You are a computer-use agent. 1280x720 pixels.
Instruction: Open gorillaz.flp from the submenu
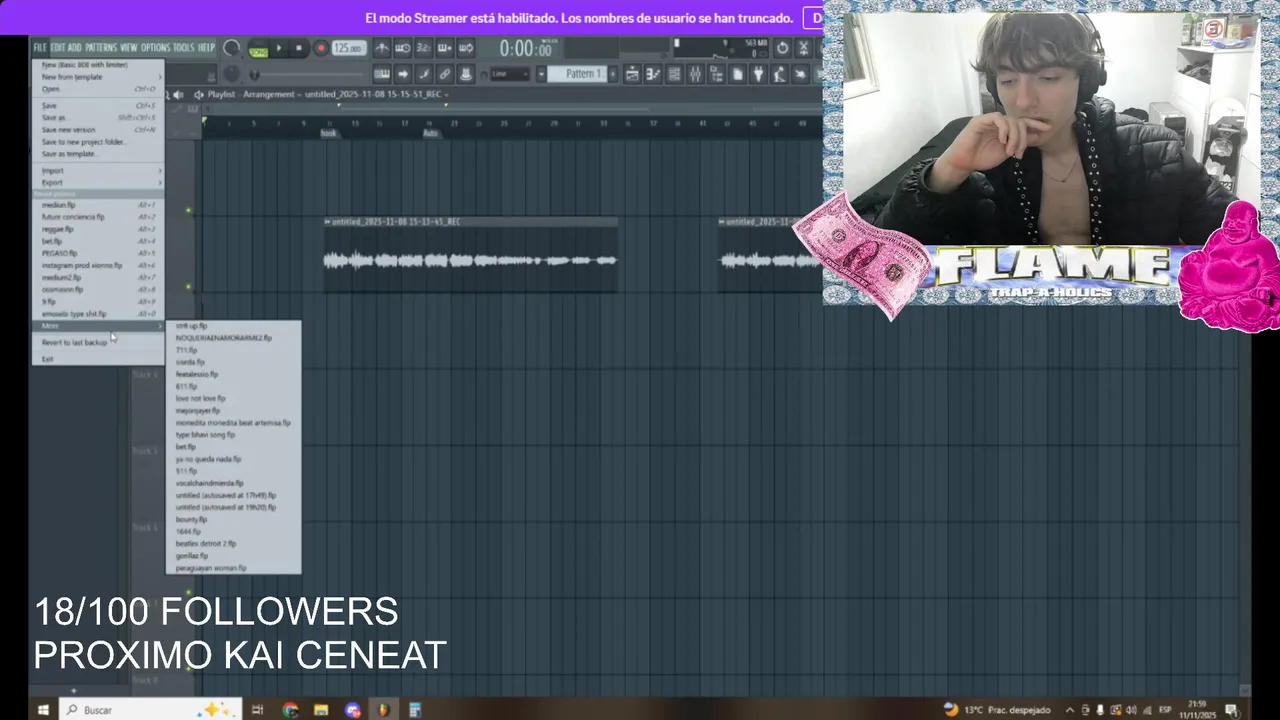[234, 556]
